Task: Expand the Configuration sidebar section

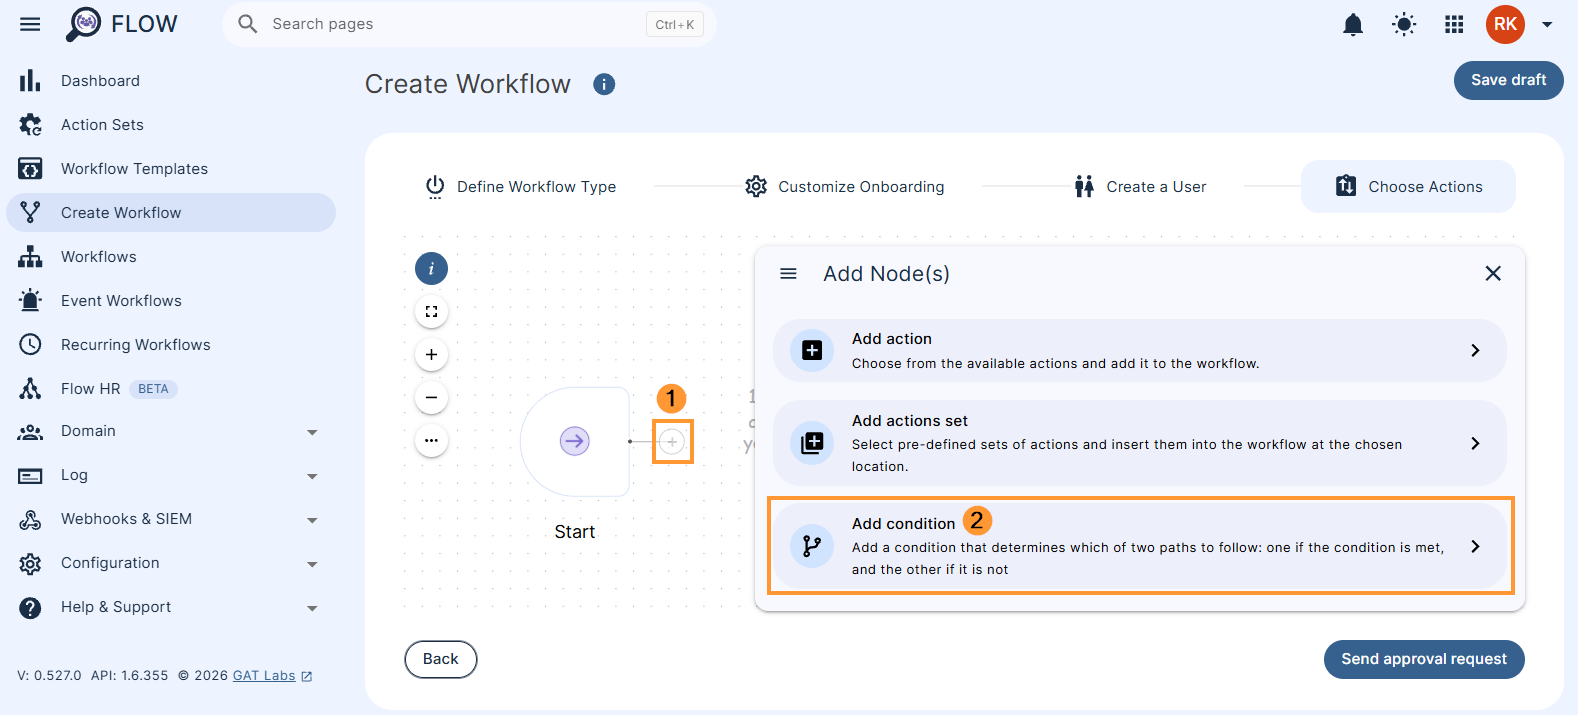Action: click(312, 564)
